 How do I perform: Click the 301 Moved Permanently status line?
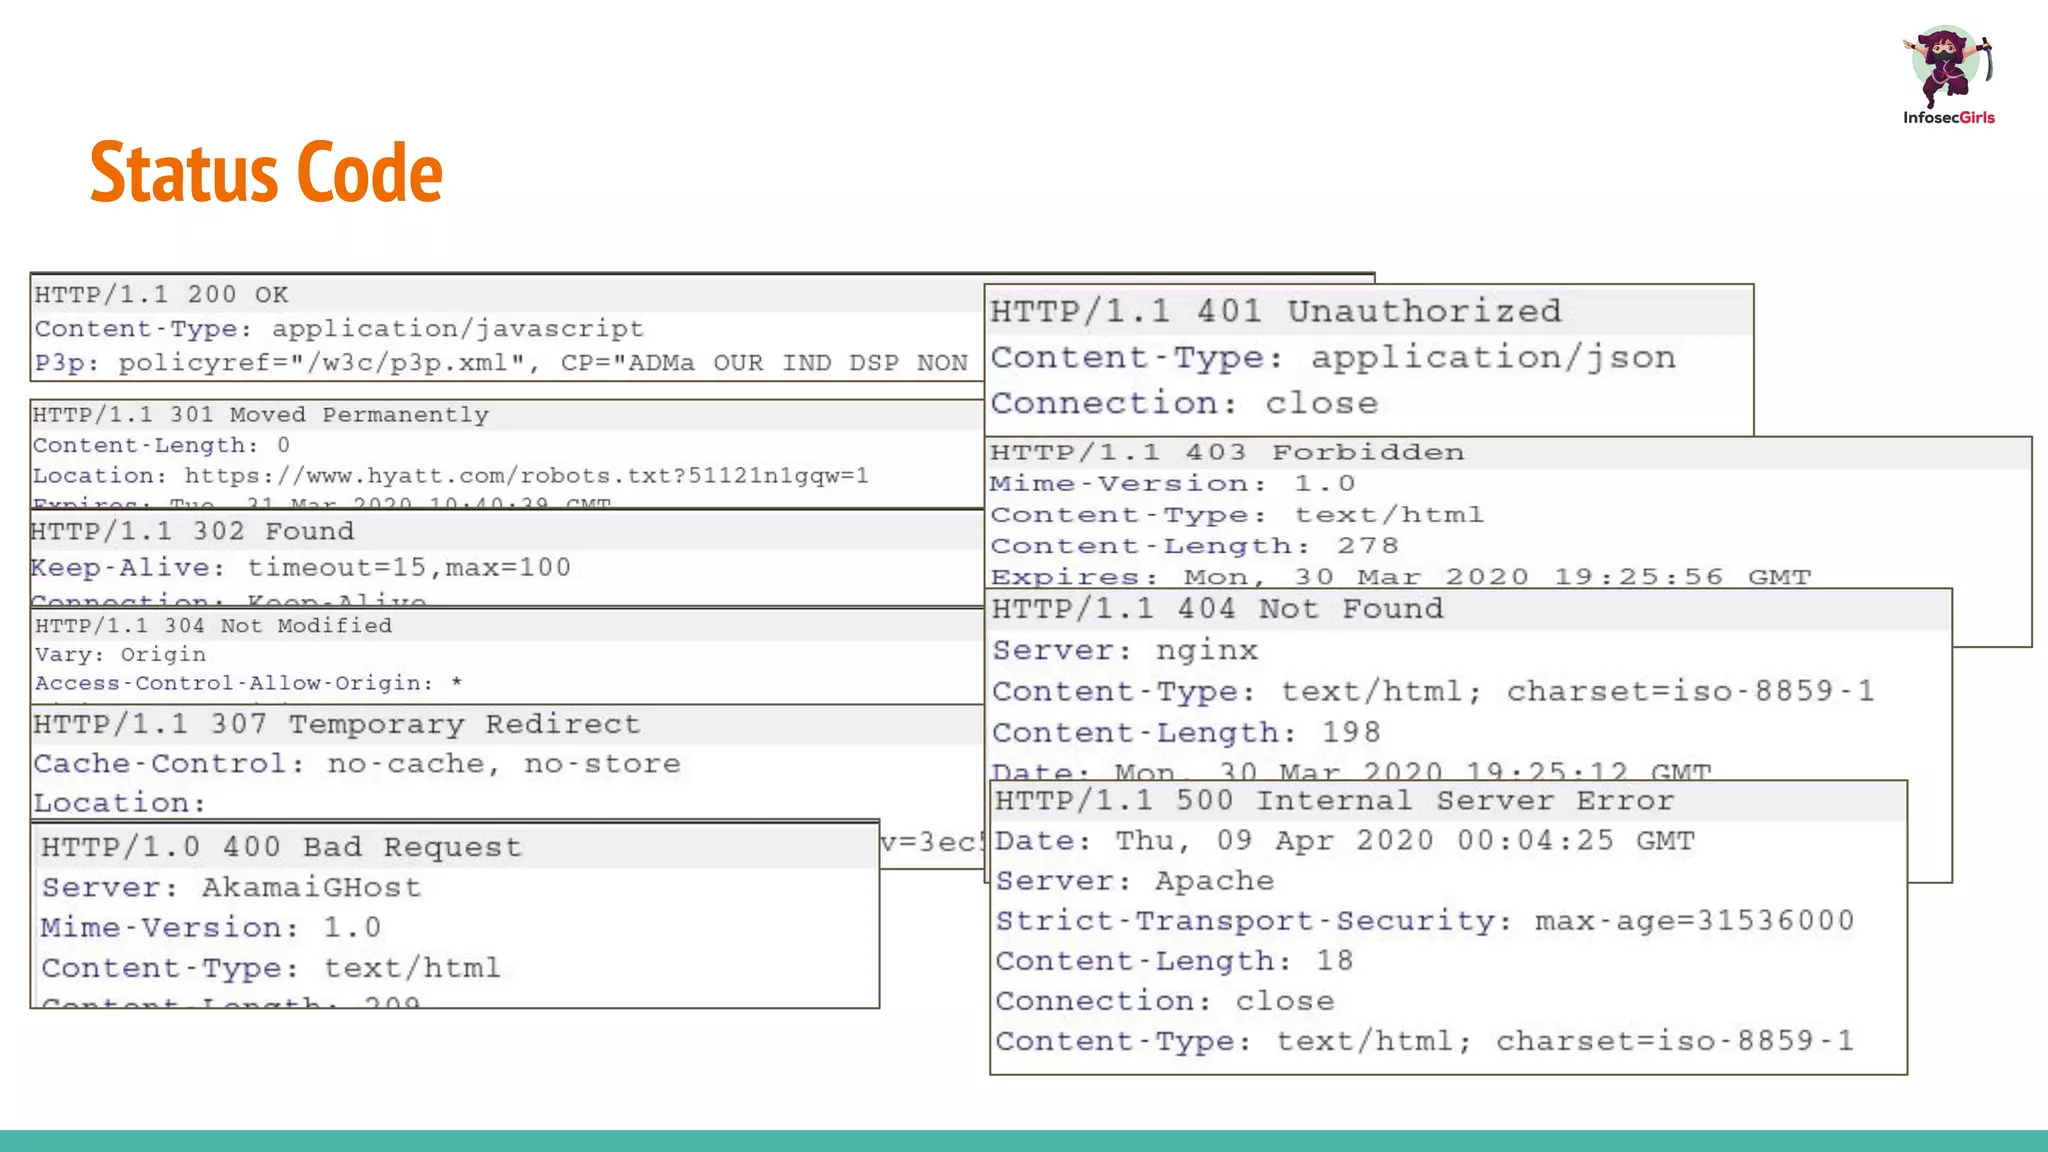[x=261, y=415]
